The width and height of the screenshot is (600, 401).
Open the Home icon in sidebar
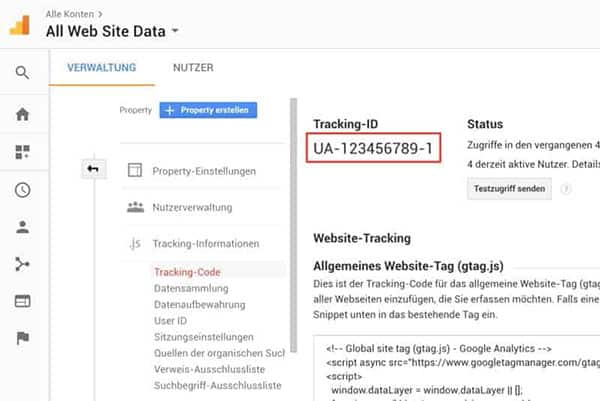pyautogui.click(x=22, y=113)
